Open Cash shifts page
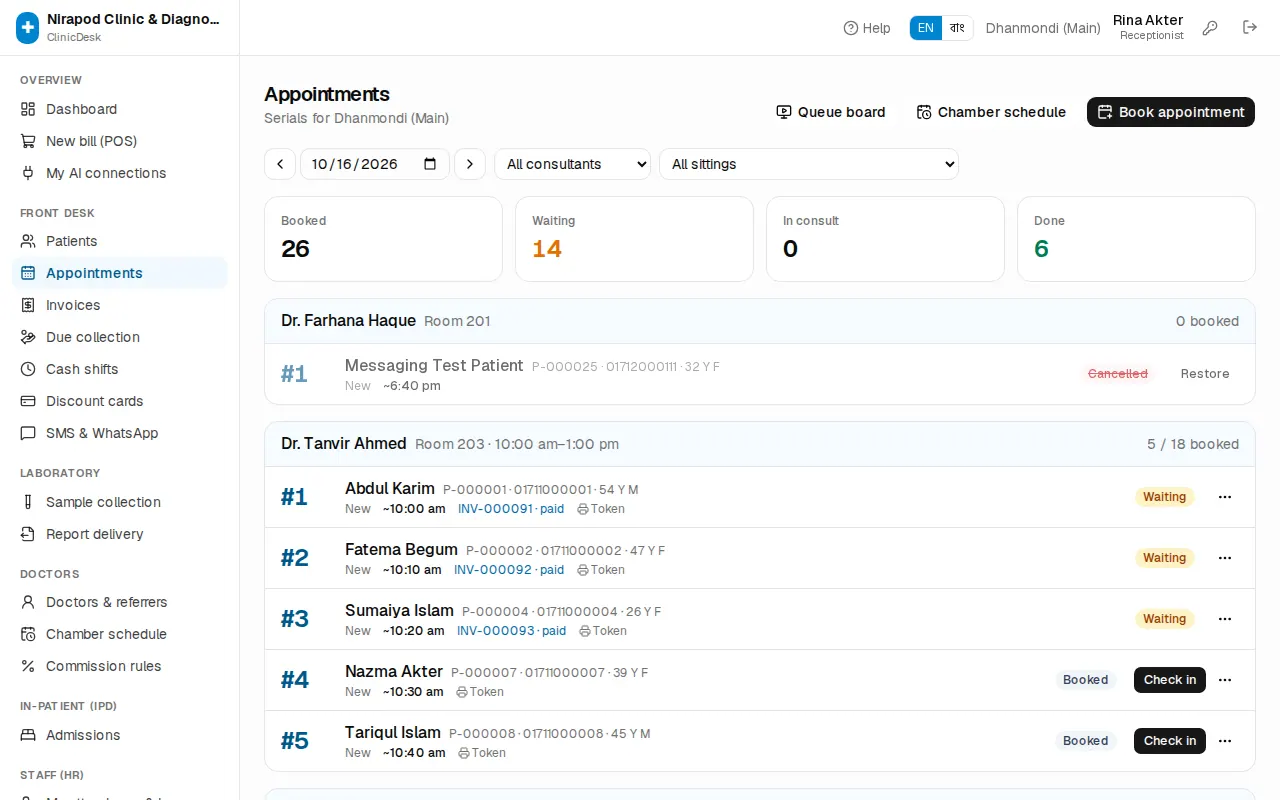This screenshot has height=800, width=1280. tap(120, 369)
